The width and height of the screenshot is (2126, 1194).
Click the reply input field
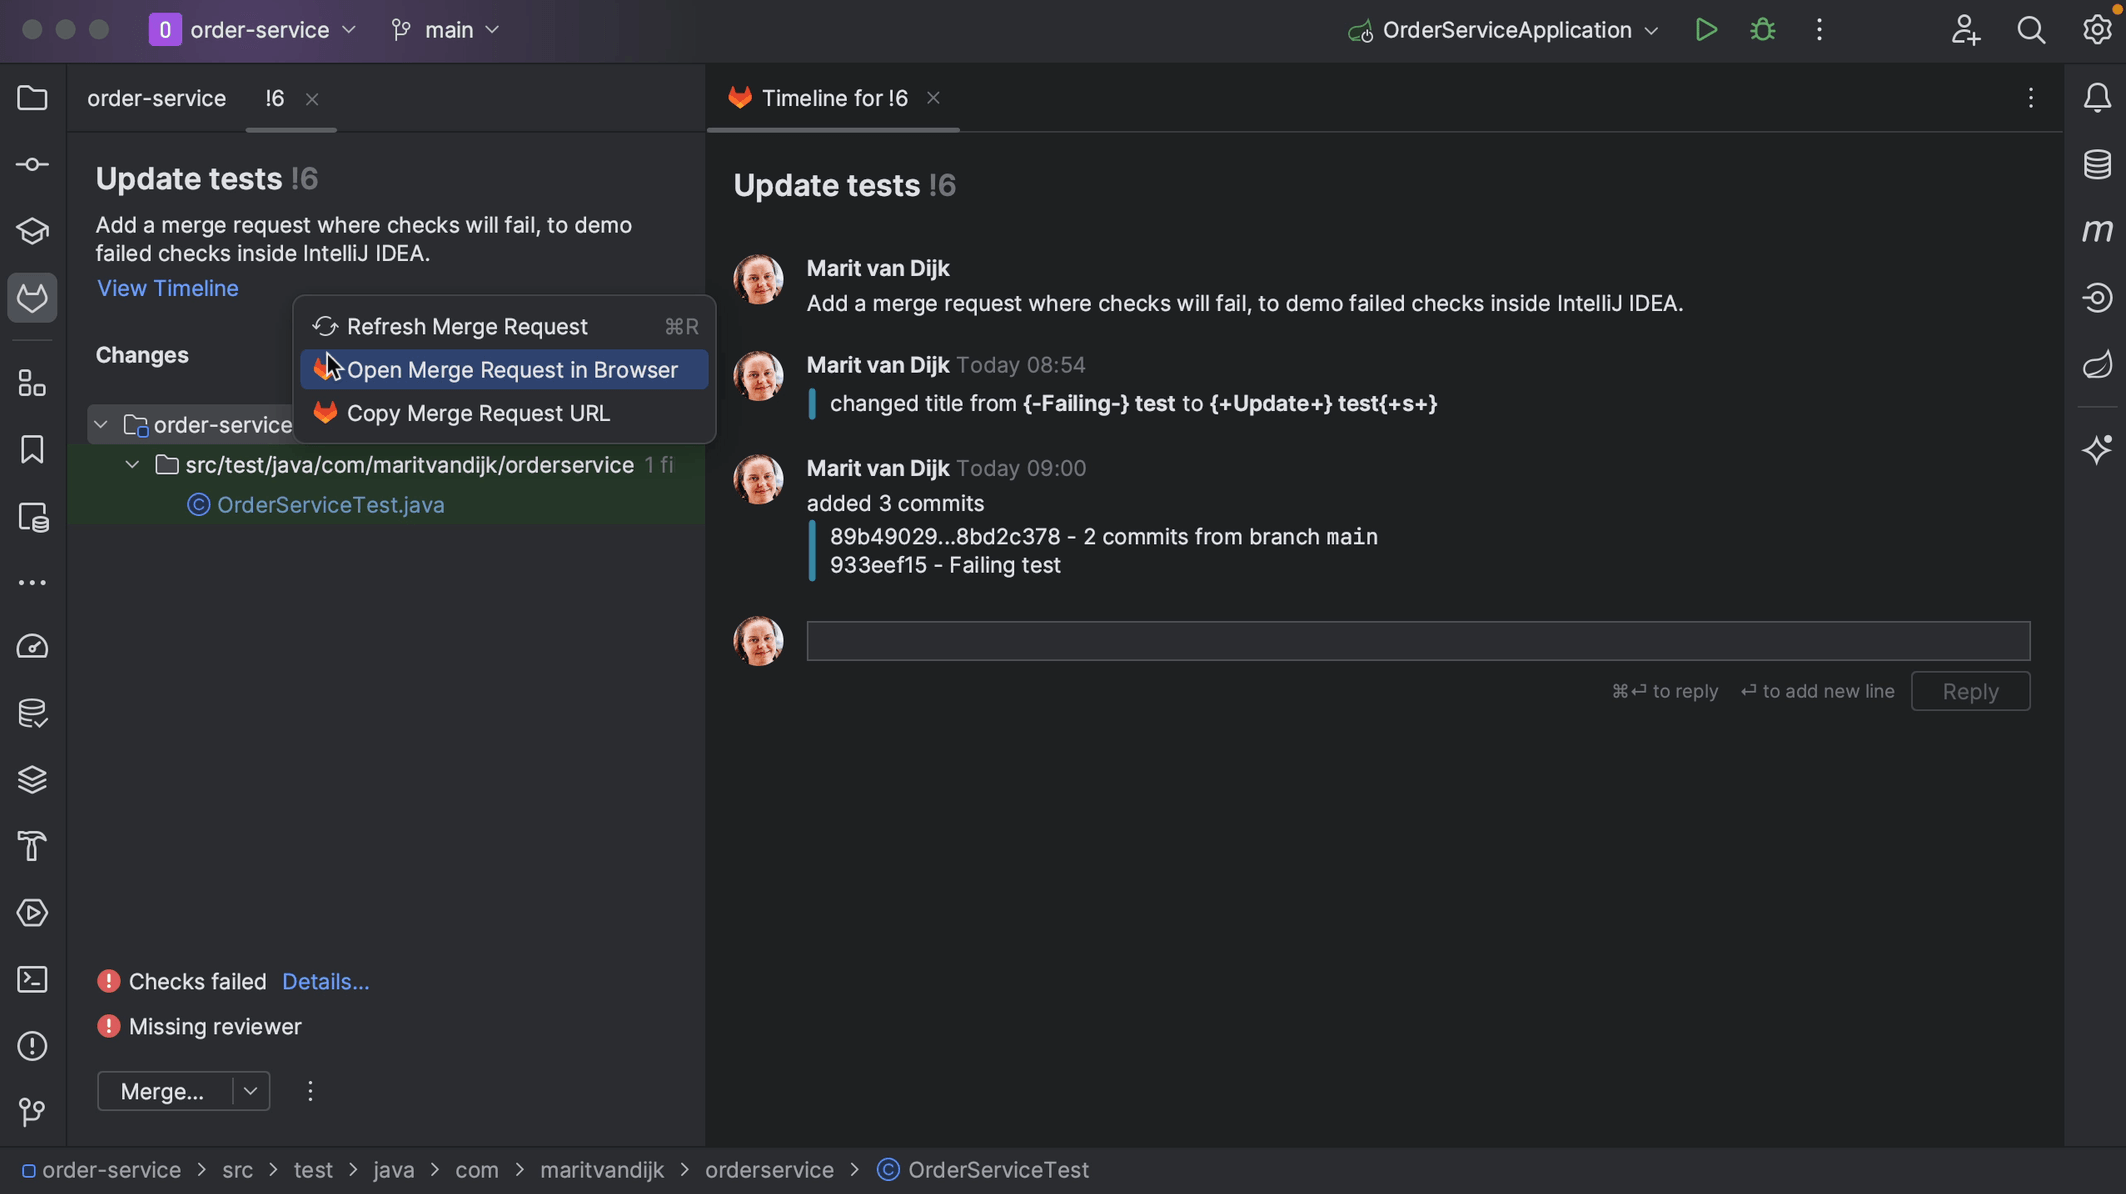point(1416,639)
